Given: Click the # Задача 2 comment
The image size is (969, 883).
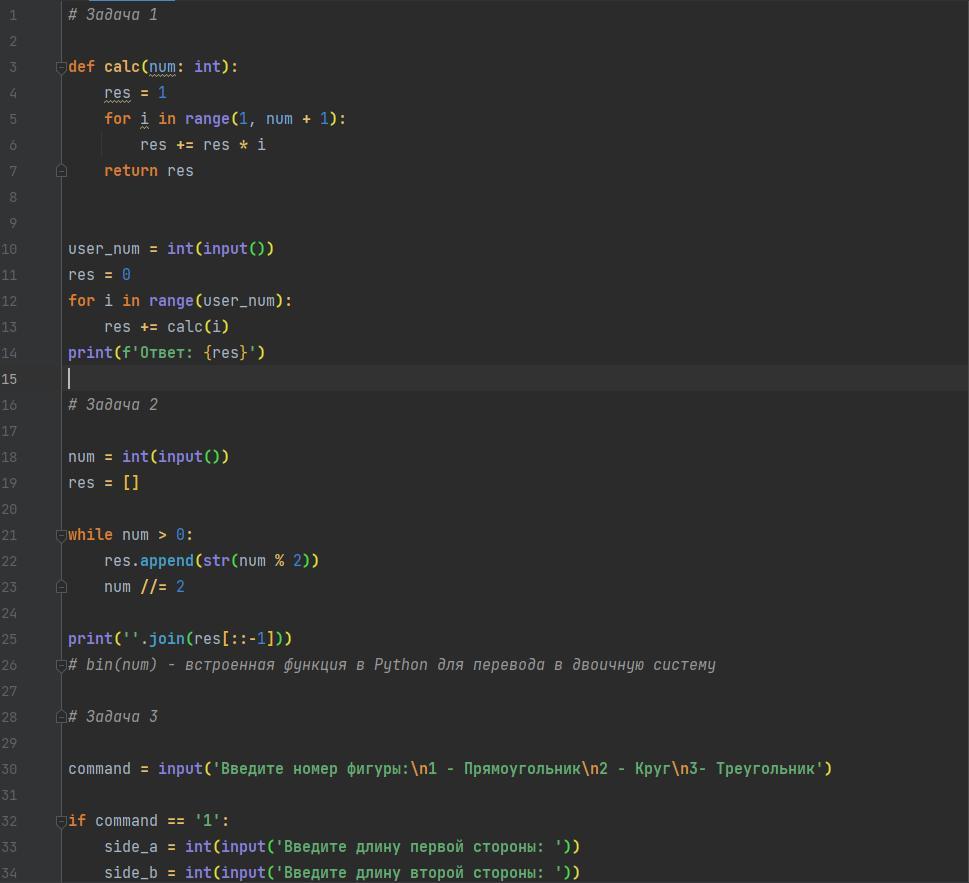Looking at the screenshot, I should (x=113, y=405).
